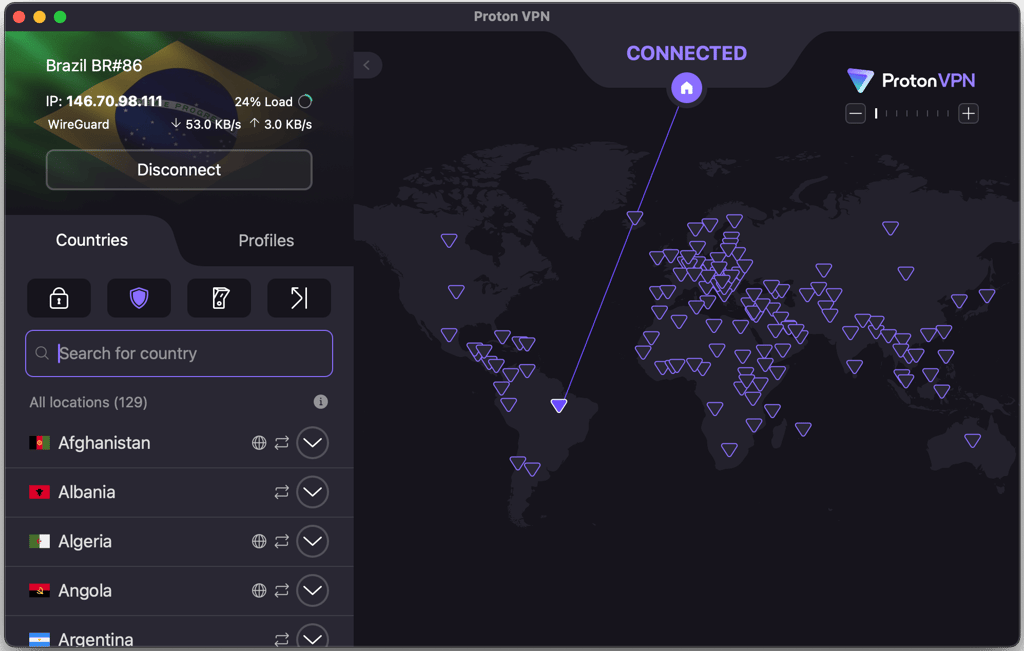Click Afghanistan P2P arrows icon
Viewport: 1024px width, 651px height.
(281, 443)
